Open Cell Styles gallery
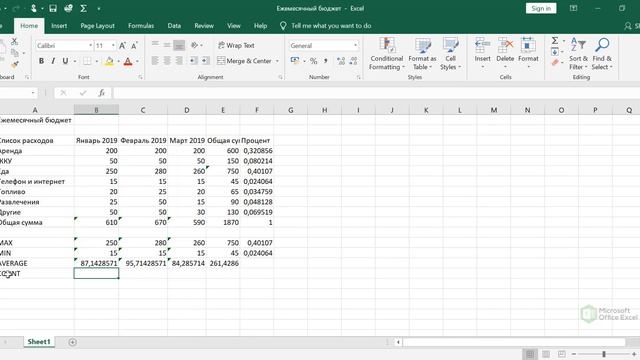The image size is (640, 360). (x=450, y=54)
